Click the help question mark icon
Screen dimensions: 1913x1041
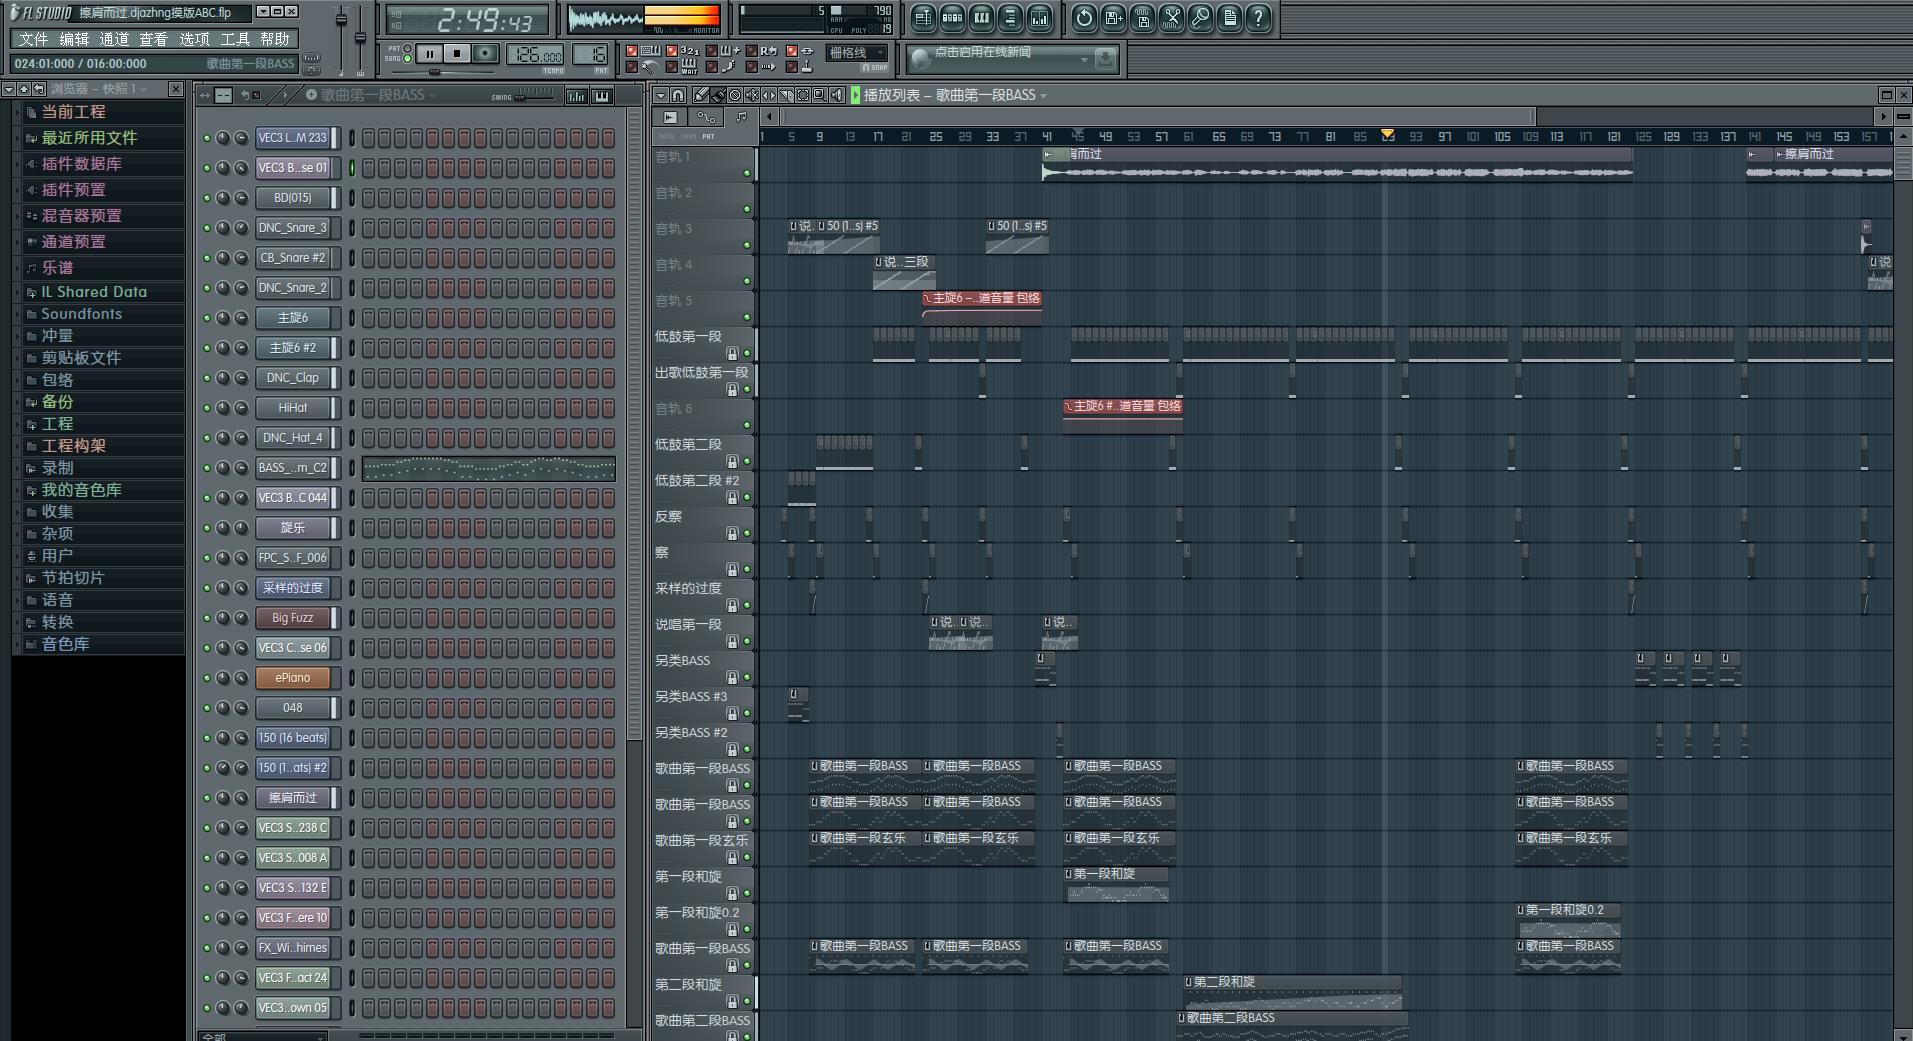[x=1258, y=17]
